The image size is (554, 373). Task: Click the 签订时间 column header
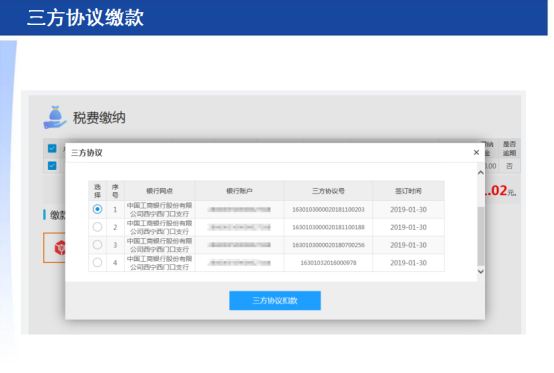[x=408, y=191]
